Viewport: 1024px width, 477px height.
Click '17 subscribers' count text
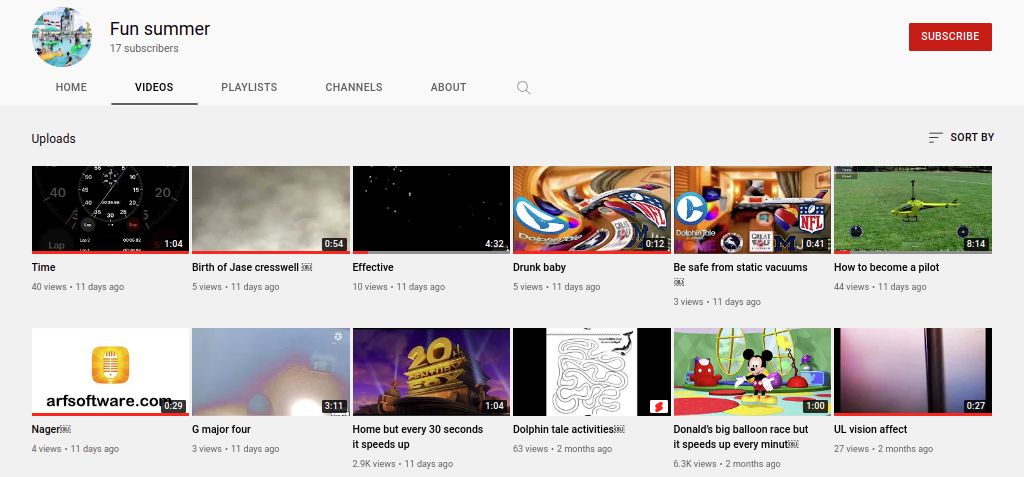tap(144, 48)
